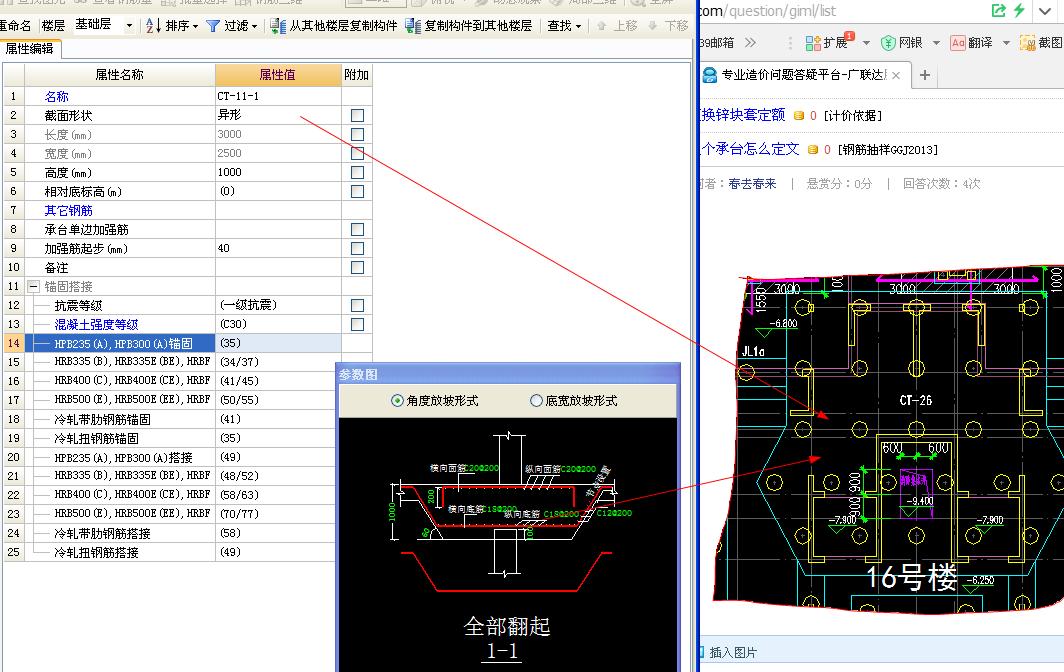1064x672 pixels.
Task: Select 底宽放坡形式 radio button
Action: click(536, 400)
